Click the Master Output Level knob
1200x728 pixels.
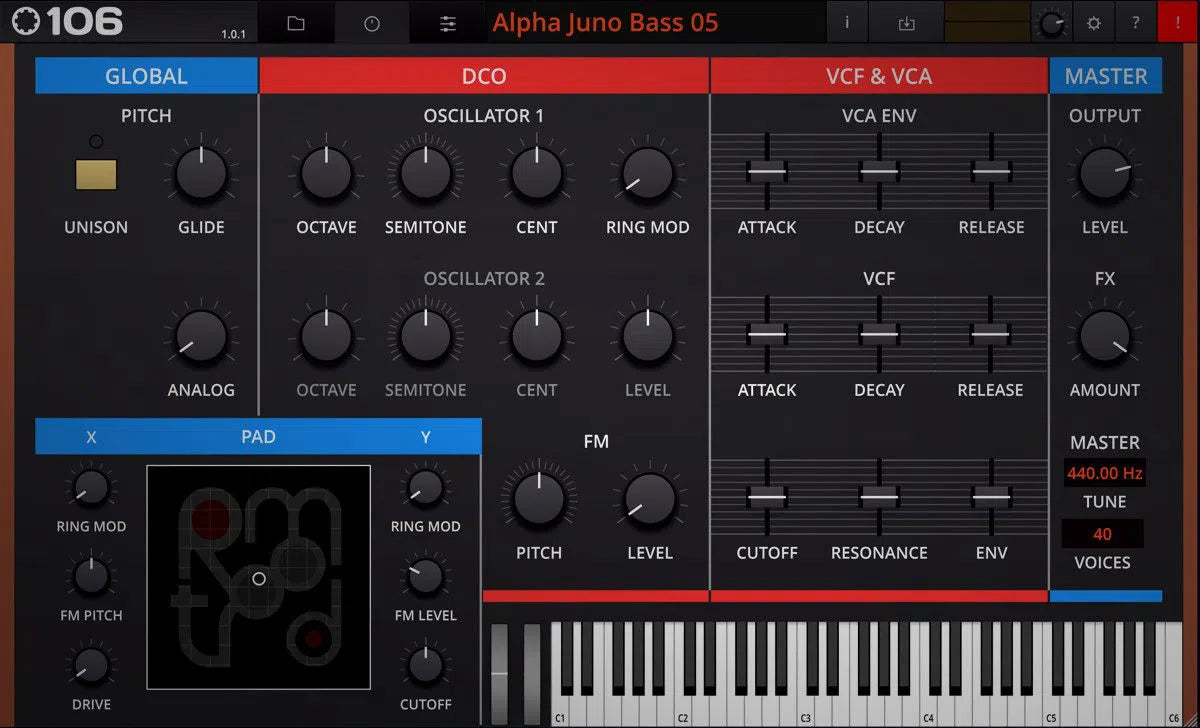coord(1104,174)
